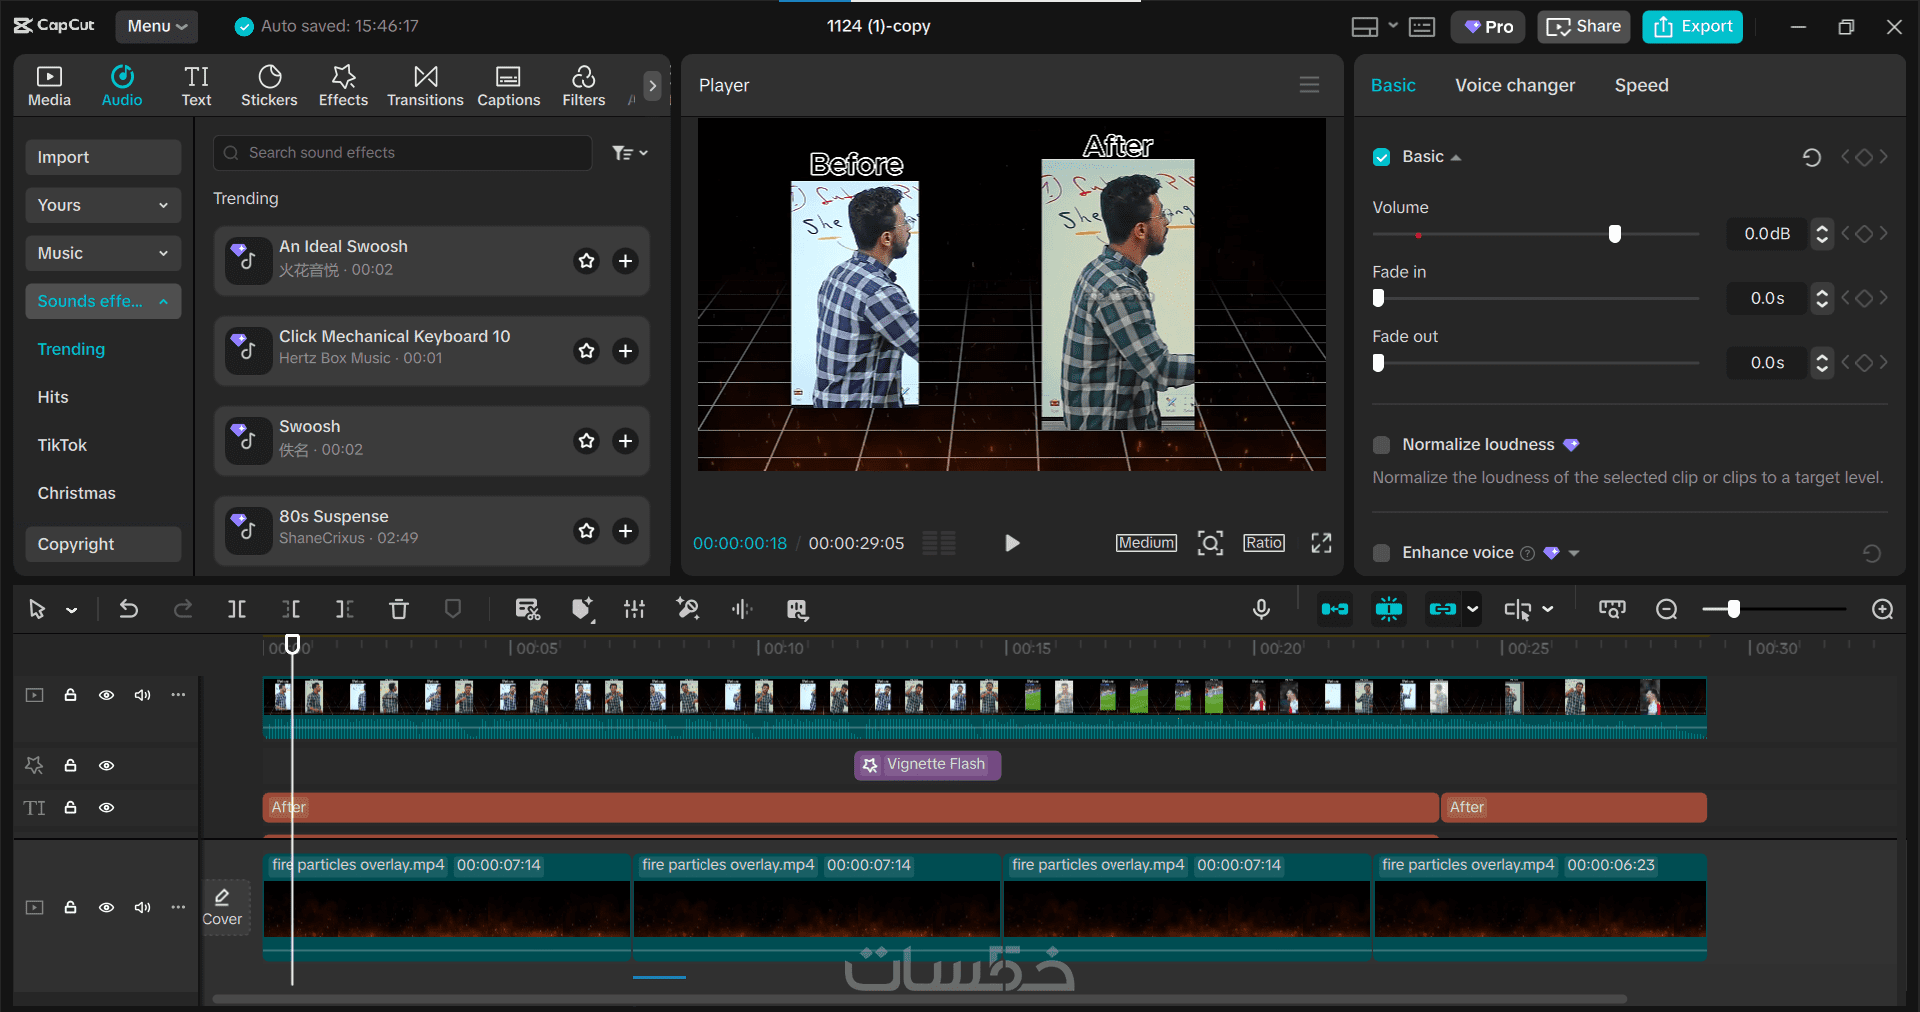This screenshot has height=1012, width=1920.
Task: Click the split clip tool icon
Action: 237,609
